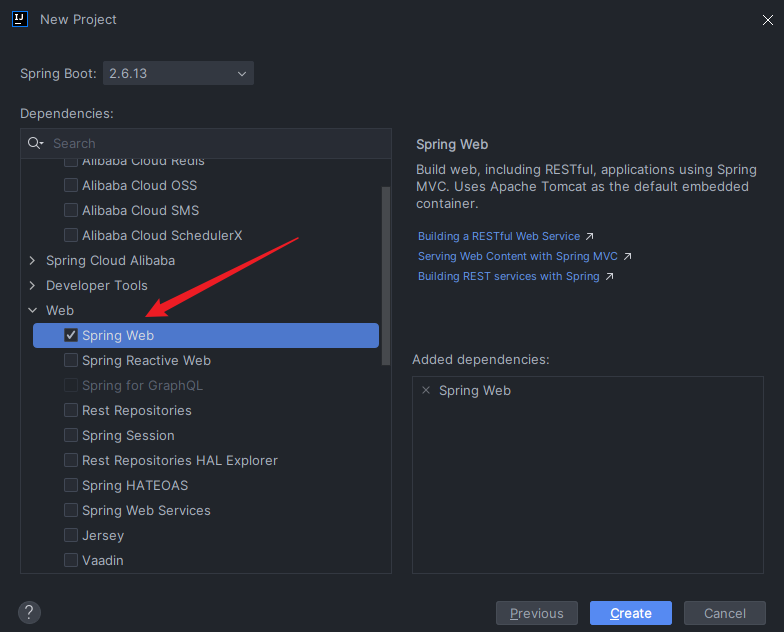Click external link arrow beside Building a RESTful Web Service
Viewport: 784px width, 632px height.
(x=590, y=236)
